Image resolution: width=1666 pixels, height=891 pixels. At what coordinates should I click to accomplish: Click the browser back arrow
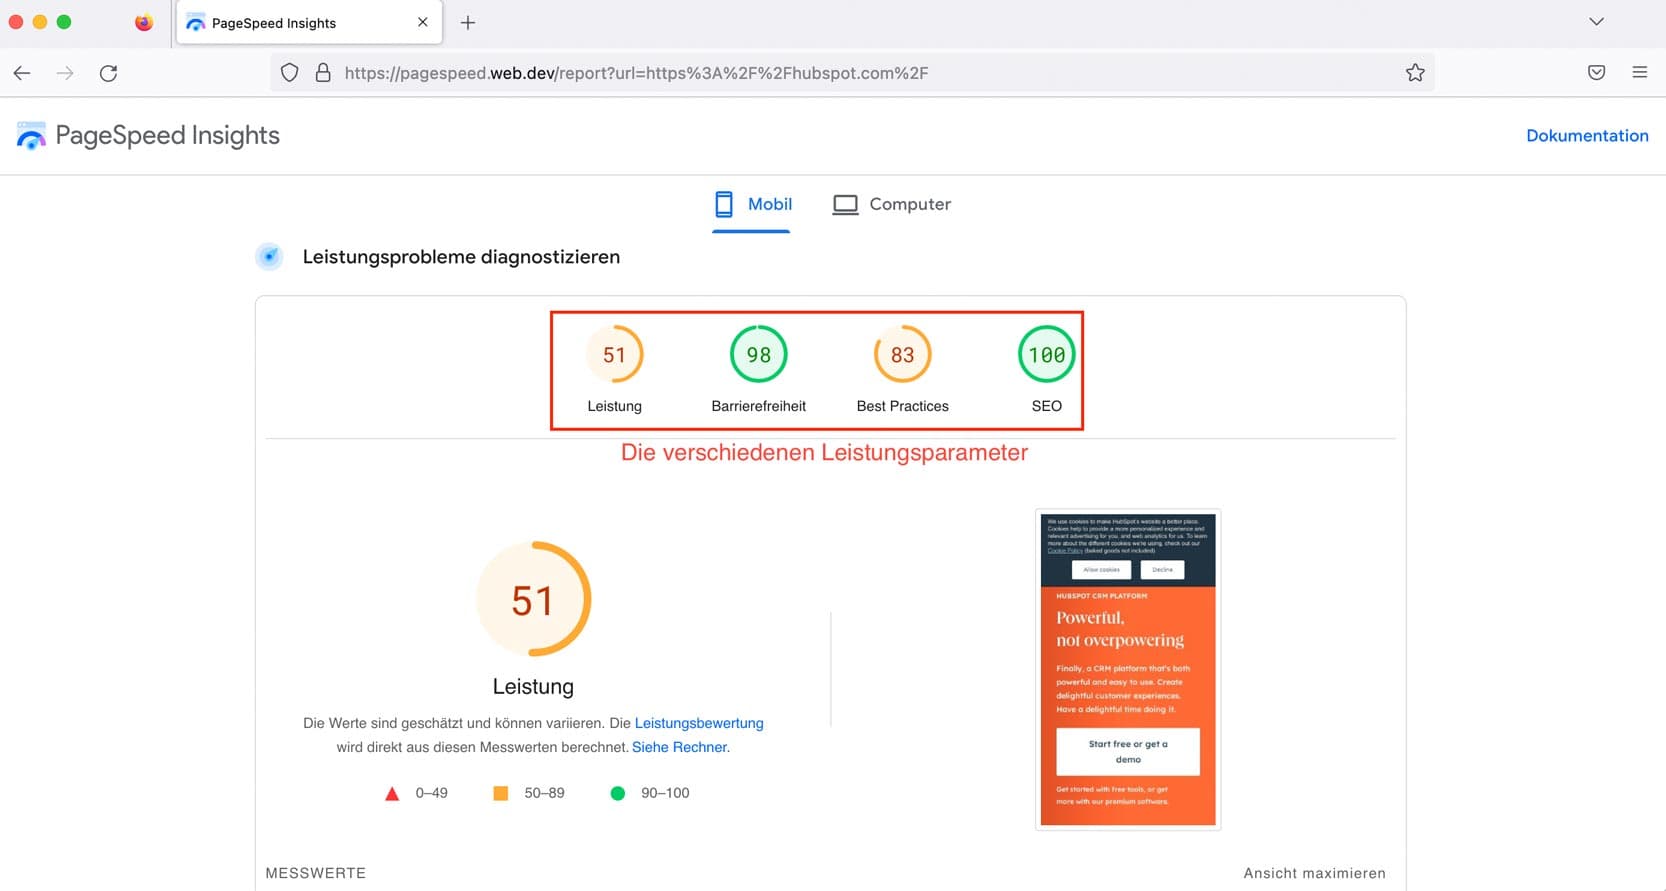pos(22,73)
